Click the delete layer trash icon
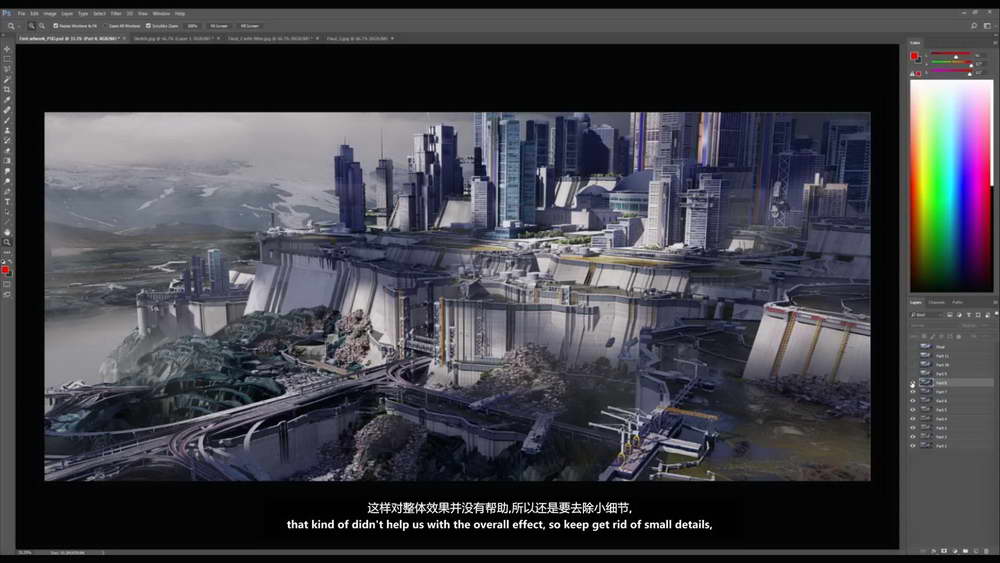1000x563 pixels. click(x=986, y=550)
